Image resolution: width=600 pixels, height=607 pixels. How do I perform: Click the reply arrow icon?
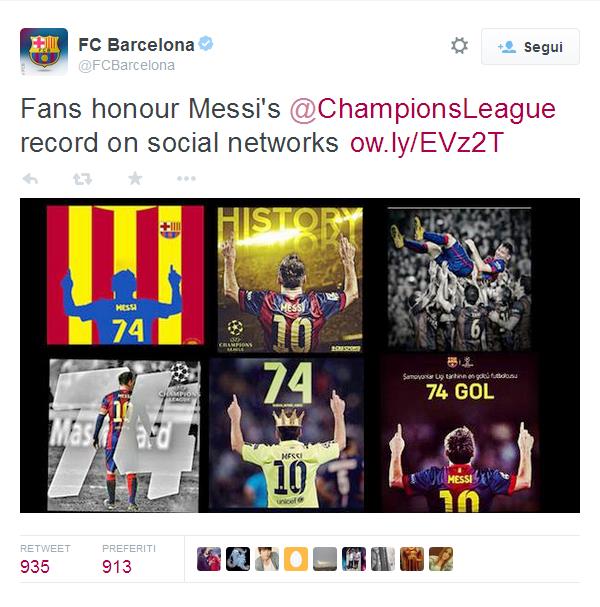[x=30, y=179]
